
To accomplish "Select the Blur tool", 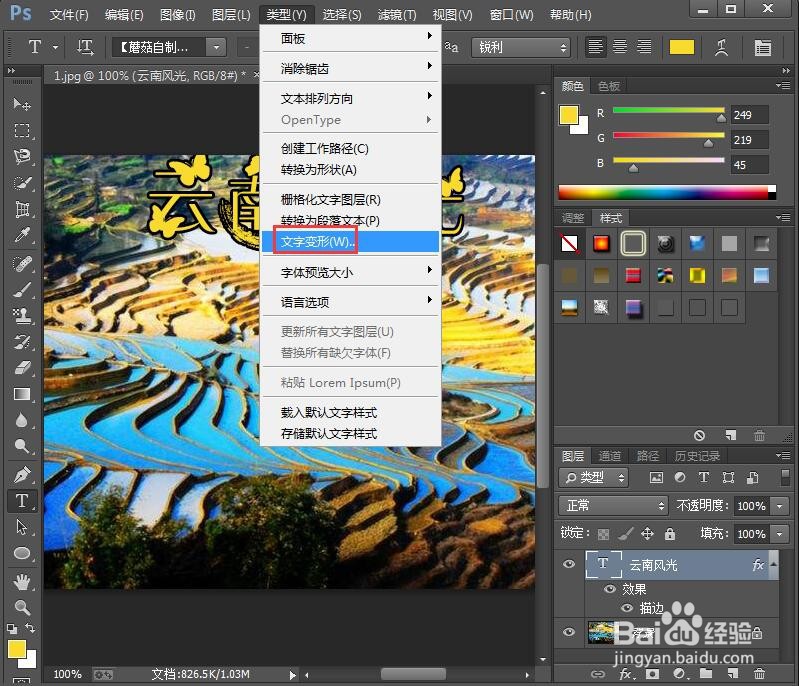I will click(x=21, y=420).
